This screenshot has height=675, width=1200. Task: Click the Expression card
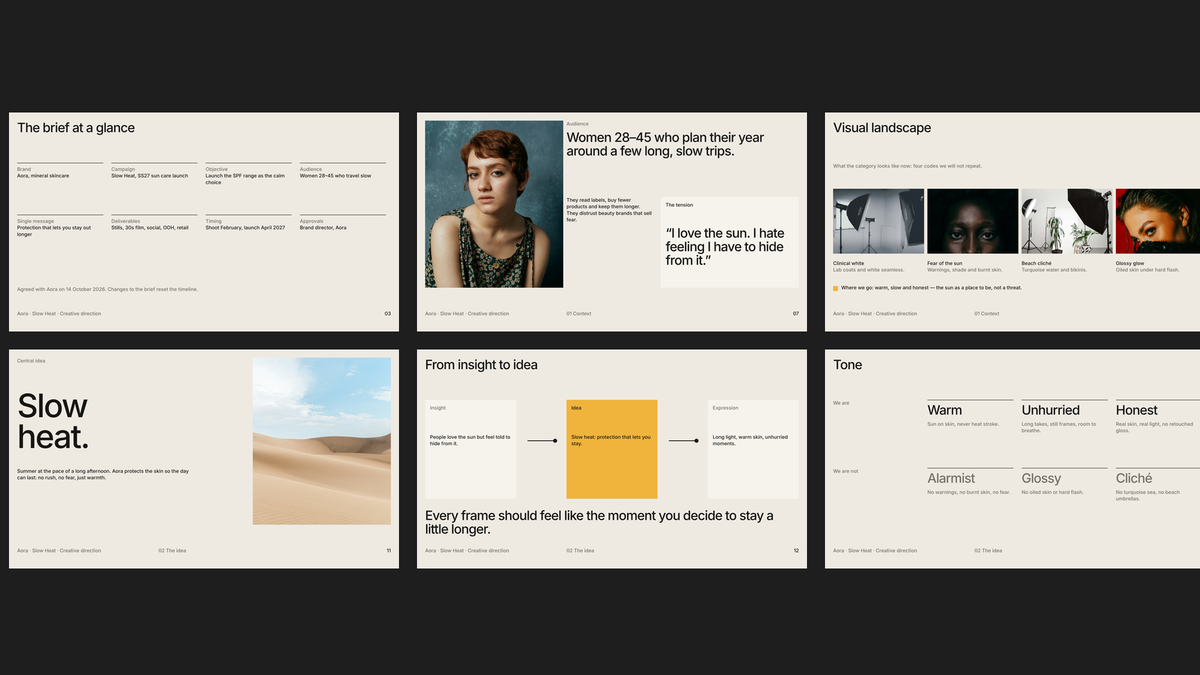pyautogui.click(x=753, y=449)
